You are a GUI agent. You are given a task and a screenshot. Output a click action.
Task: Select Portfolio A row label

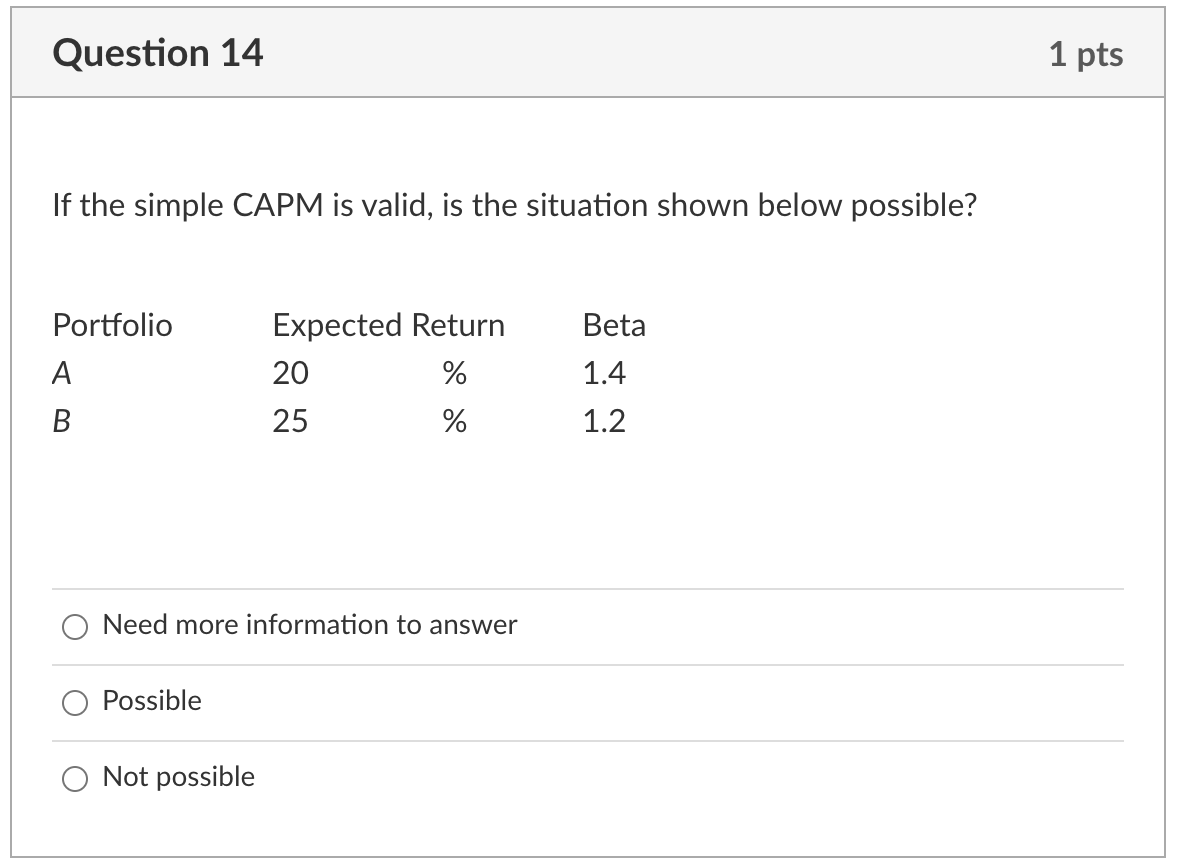(61, 373)
